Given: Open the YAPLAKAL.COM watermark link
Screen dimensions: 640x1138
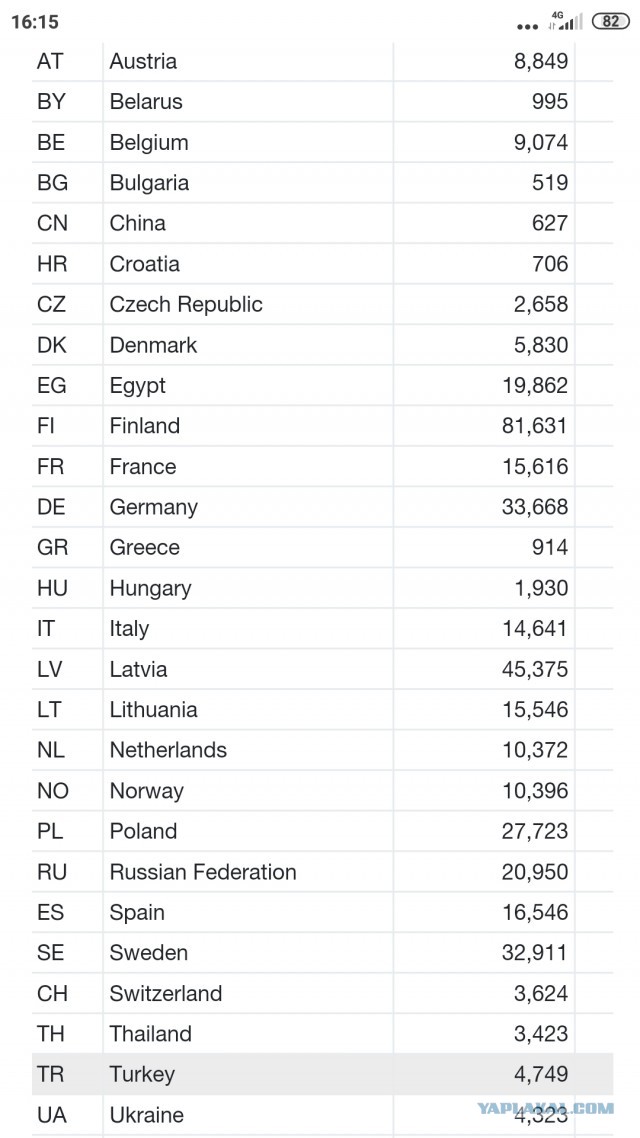Looking at the screenshot, I should point(545,1108).
